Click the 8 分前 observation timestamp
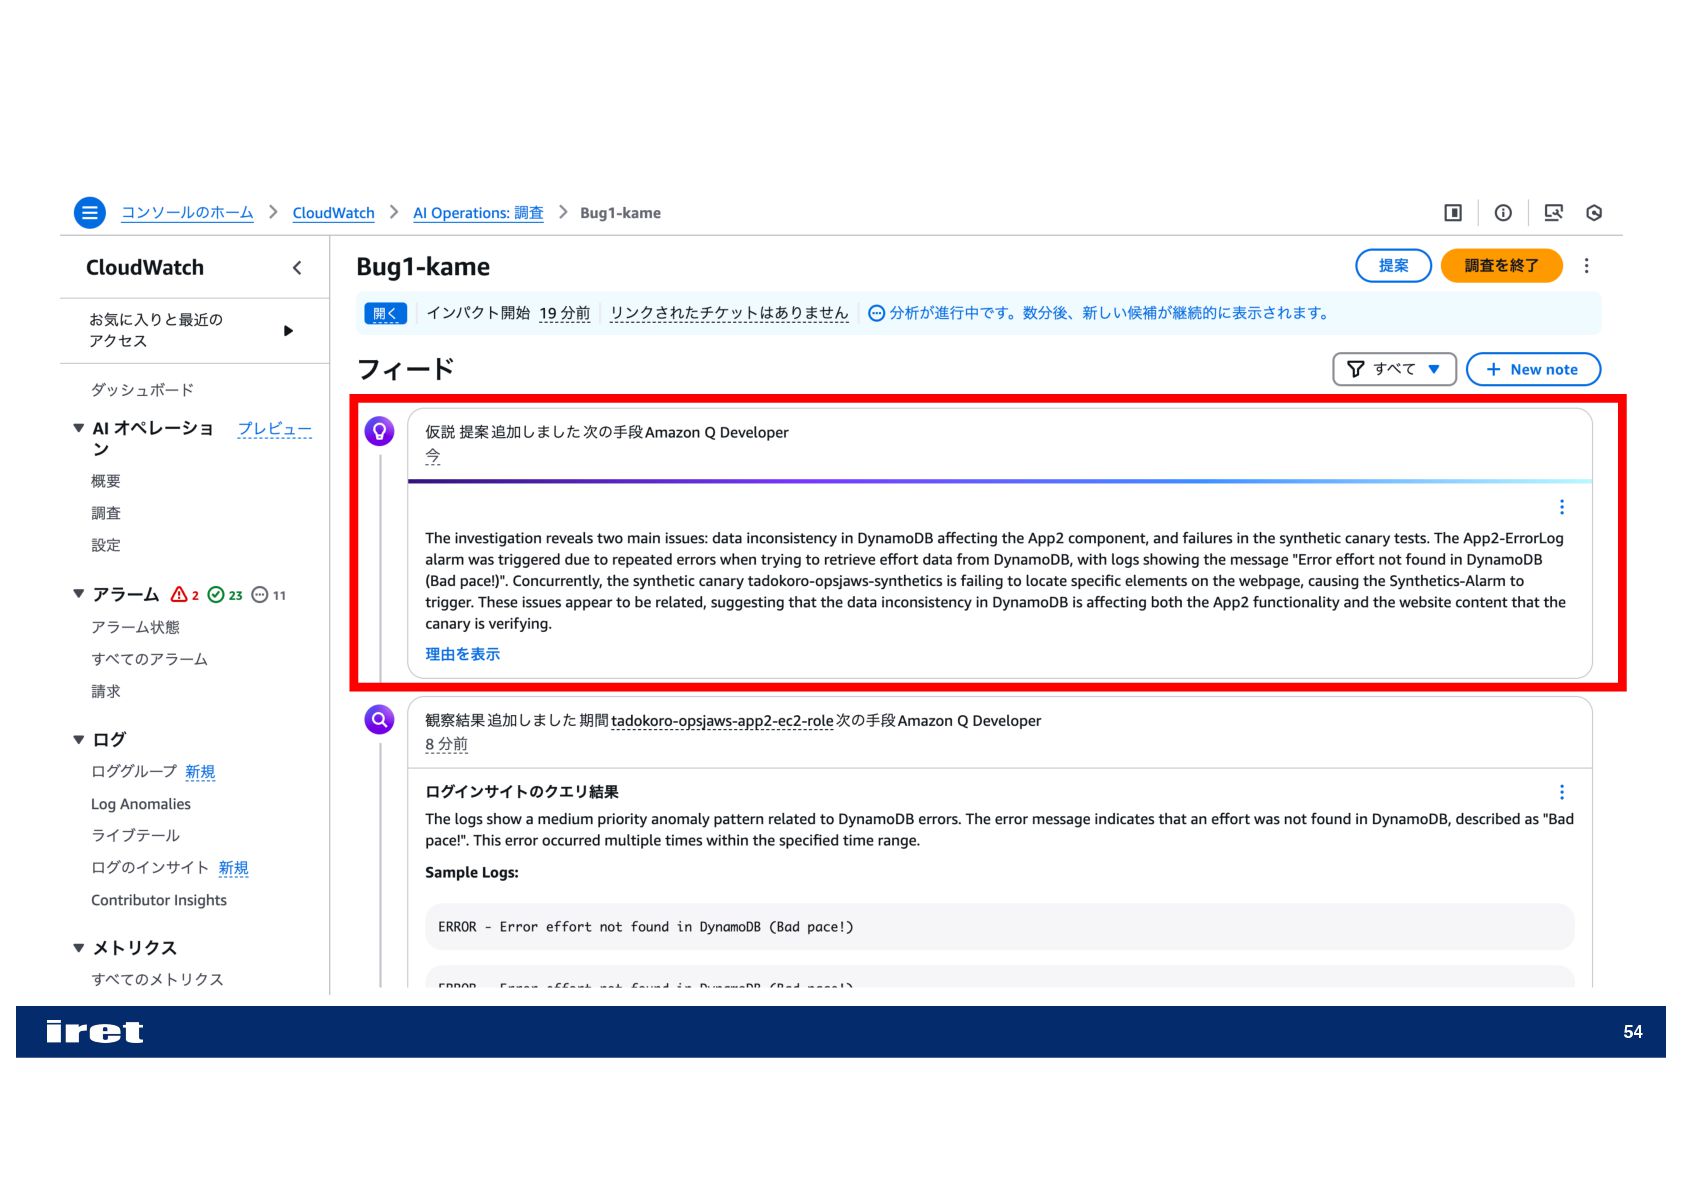The height and width of the screenshot is (1190, 1683). [x=446, y=745]
